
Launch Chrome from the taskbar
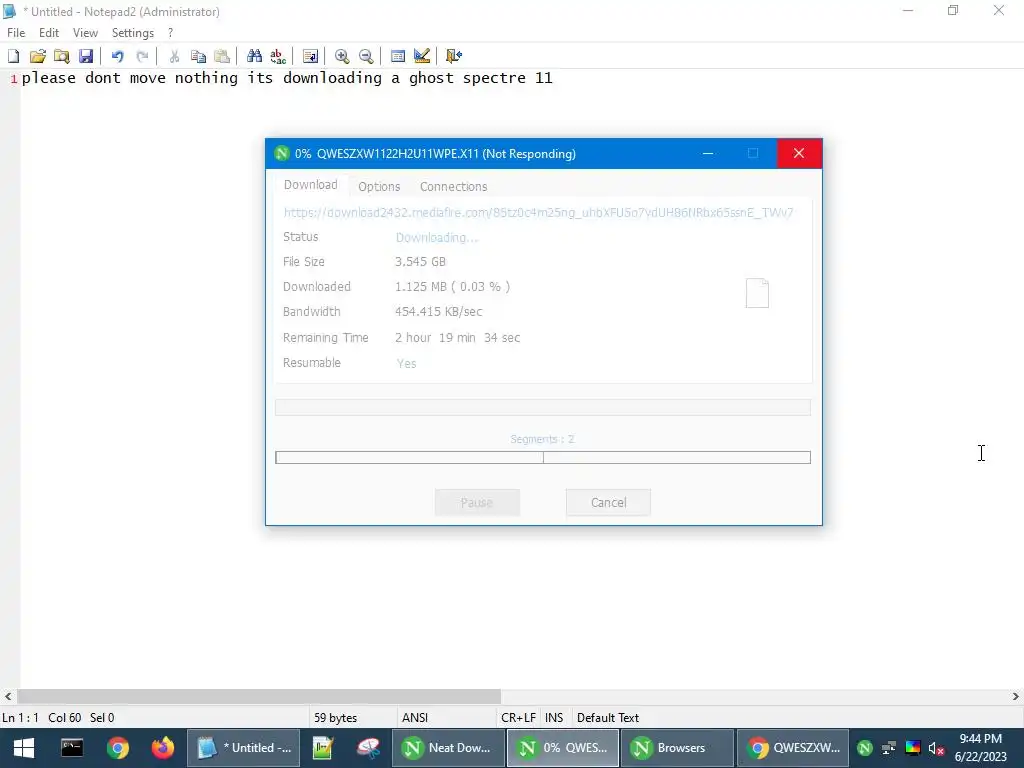click(x=118, y=748)
